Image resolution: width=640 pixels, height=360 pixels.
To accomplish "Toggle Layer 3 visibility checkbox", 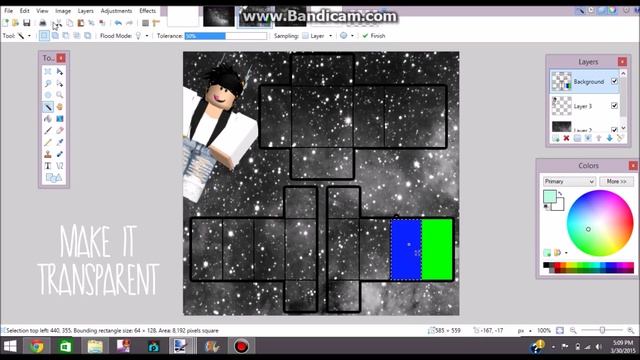I will pyautogui.click(x=614, y=106).
